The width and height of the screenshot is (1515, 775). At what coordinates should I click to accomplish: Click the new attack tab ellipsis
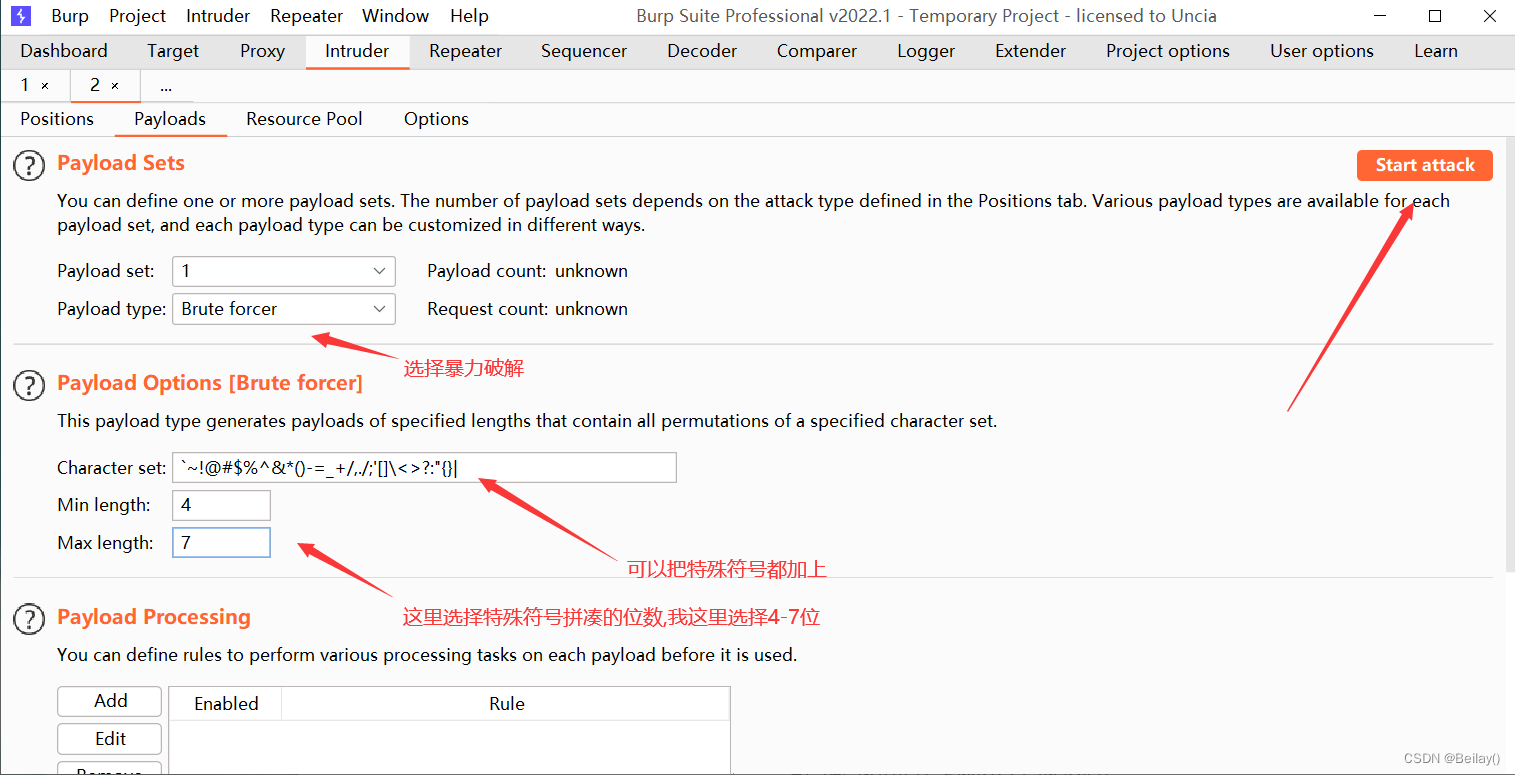[166, 86]
